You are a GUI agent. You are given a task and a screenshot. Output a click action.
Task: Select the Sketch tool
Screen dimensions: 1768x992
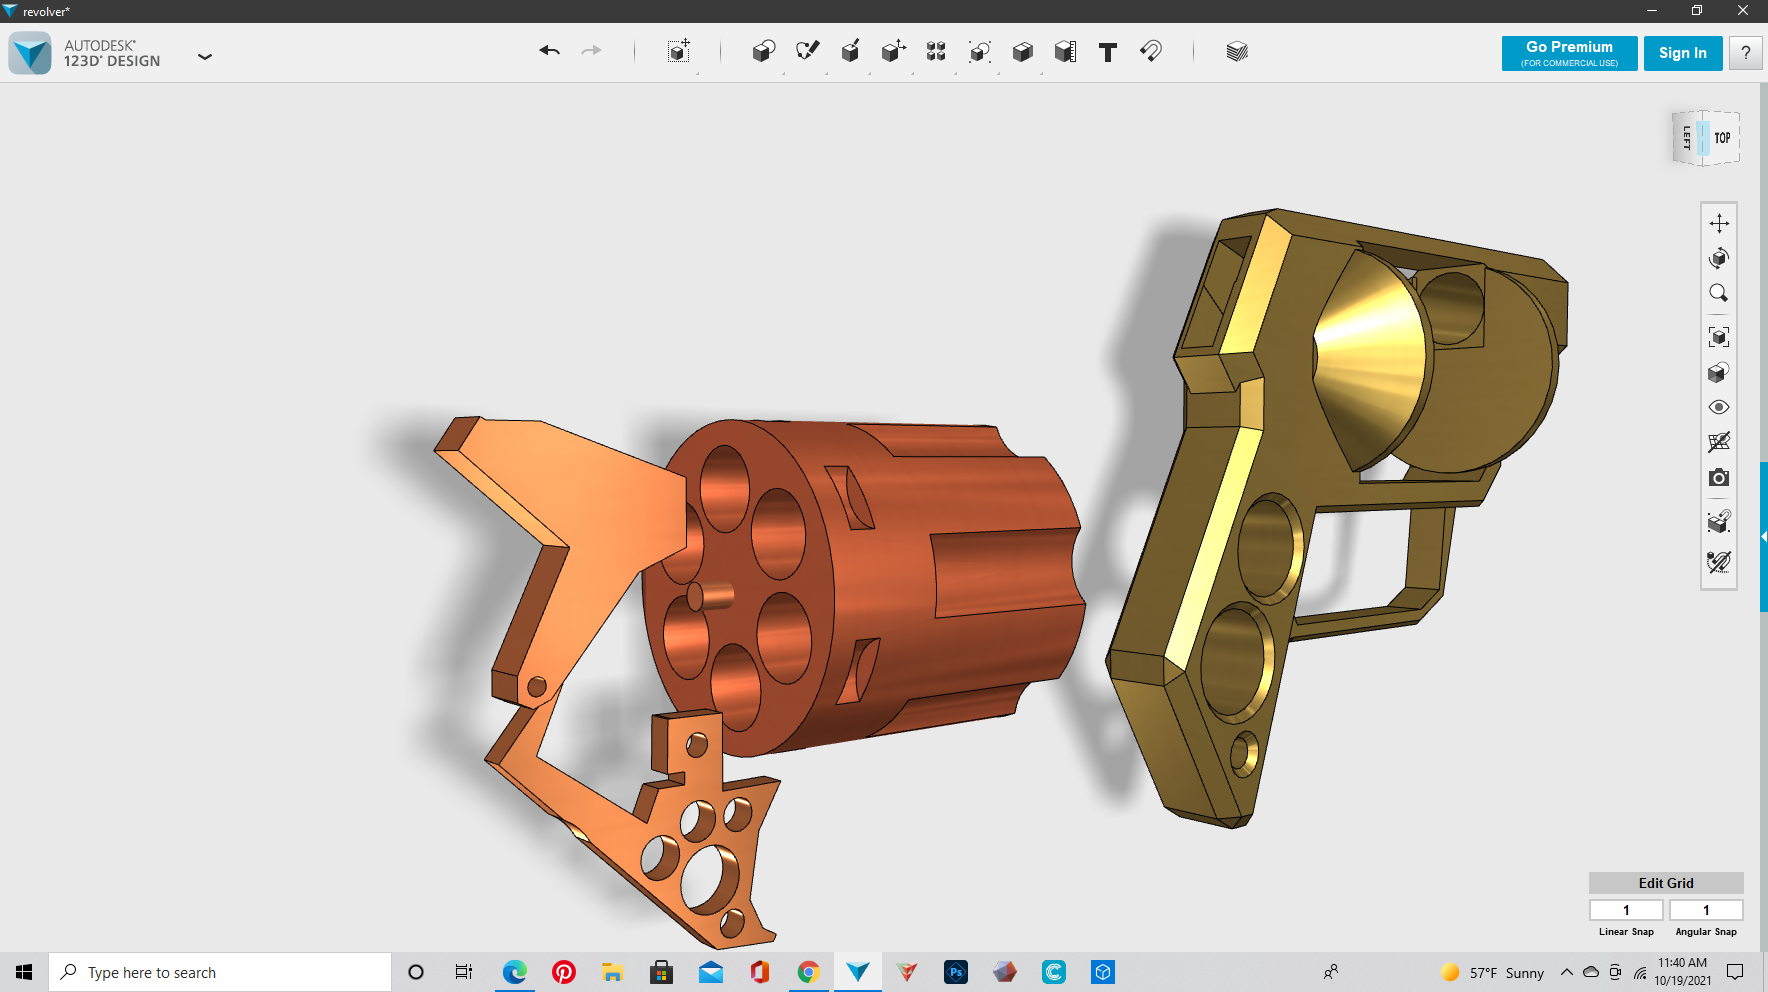pyautogui.click(x=807, y=51)
